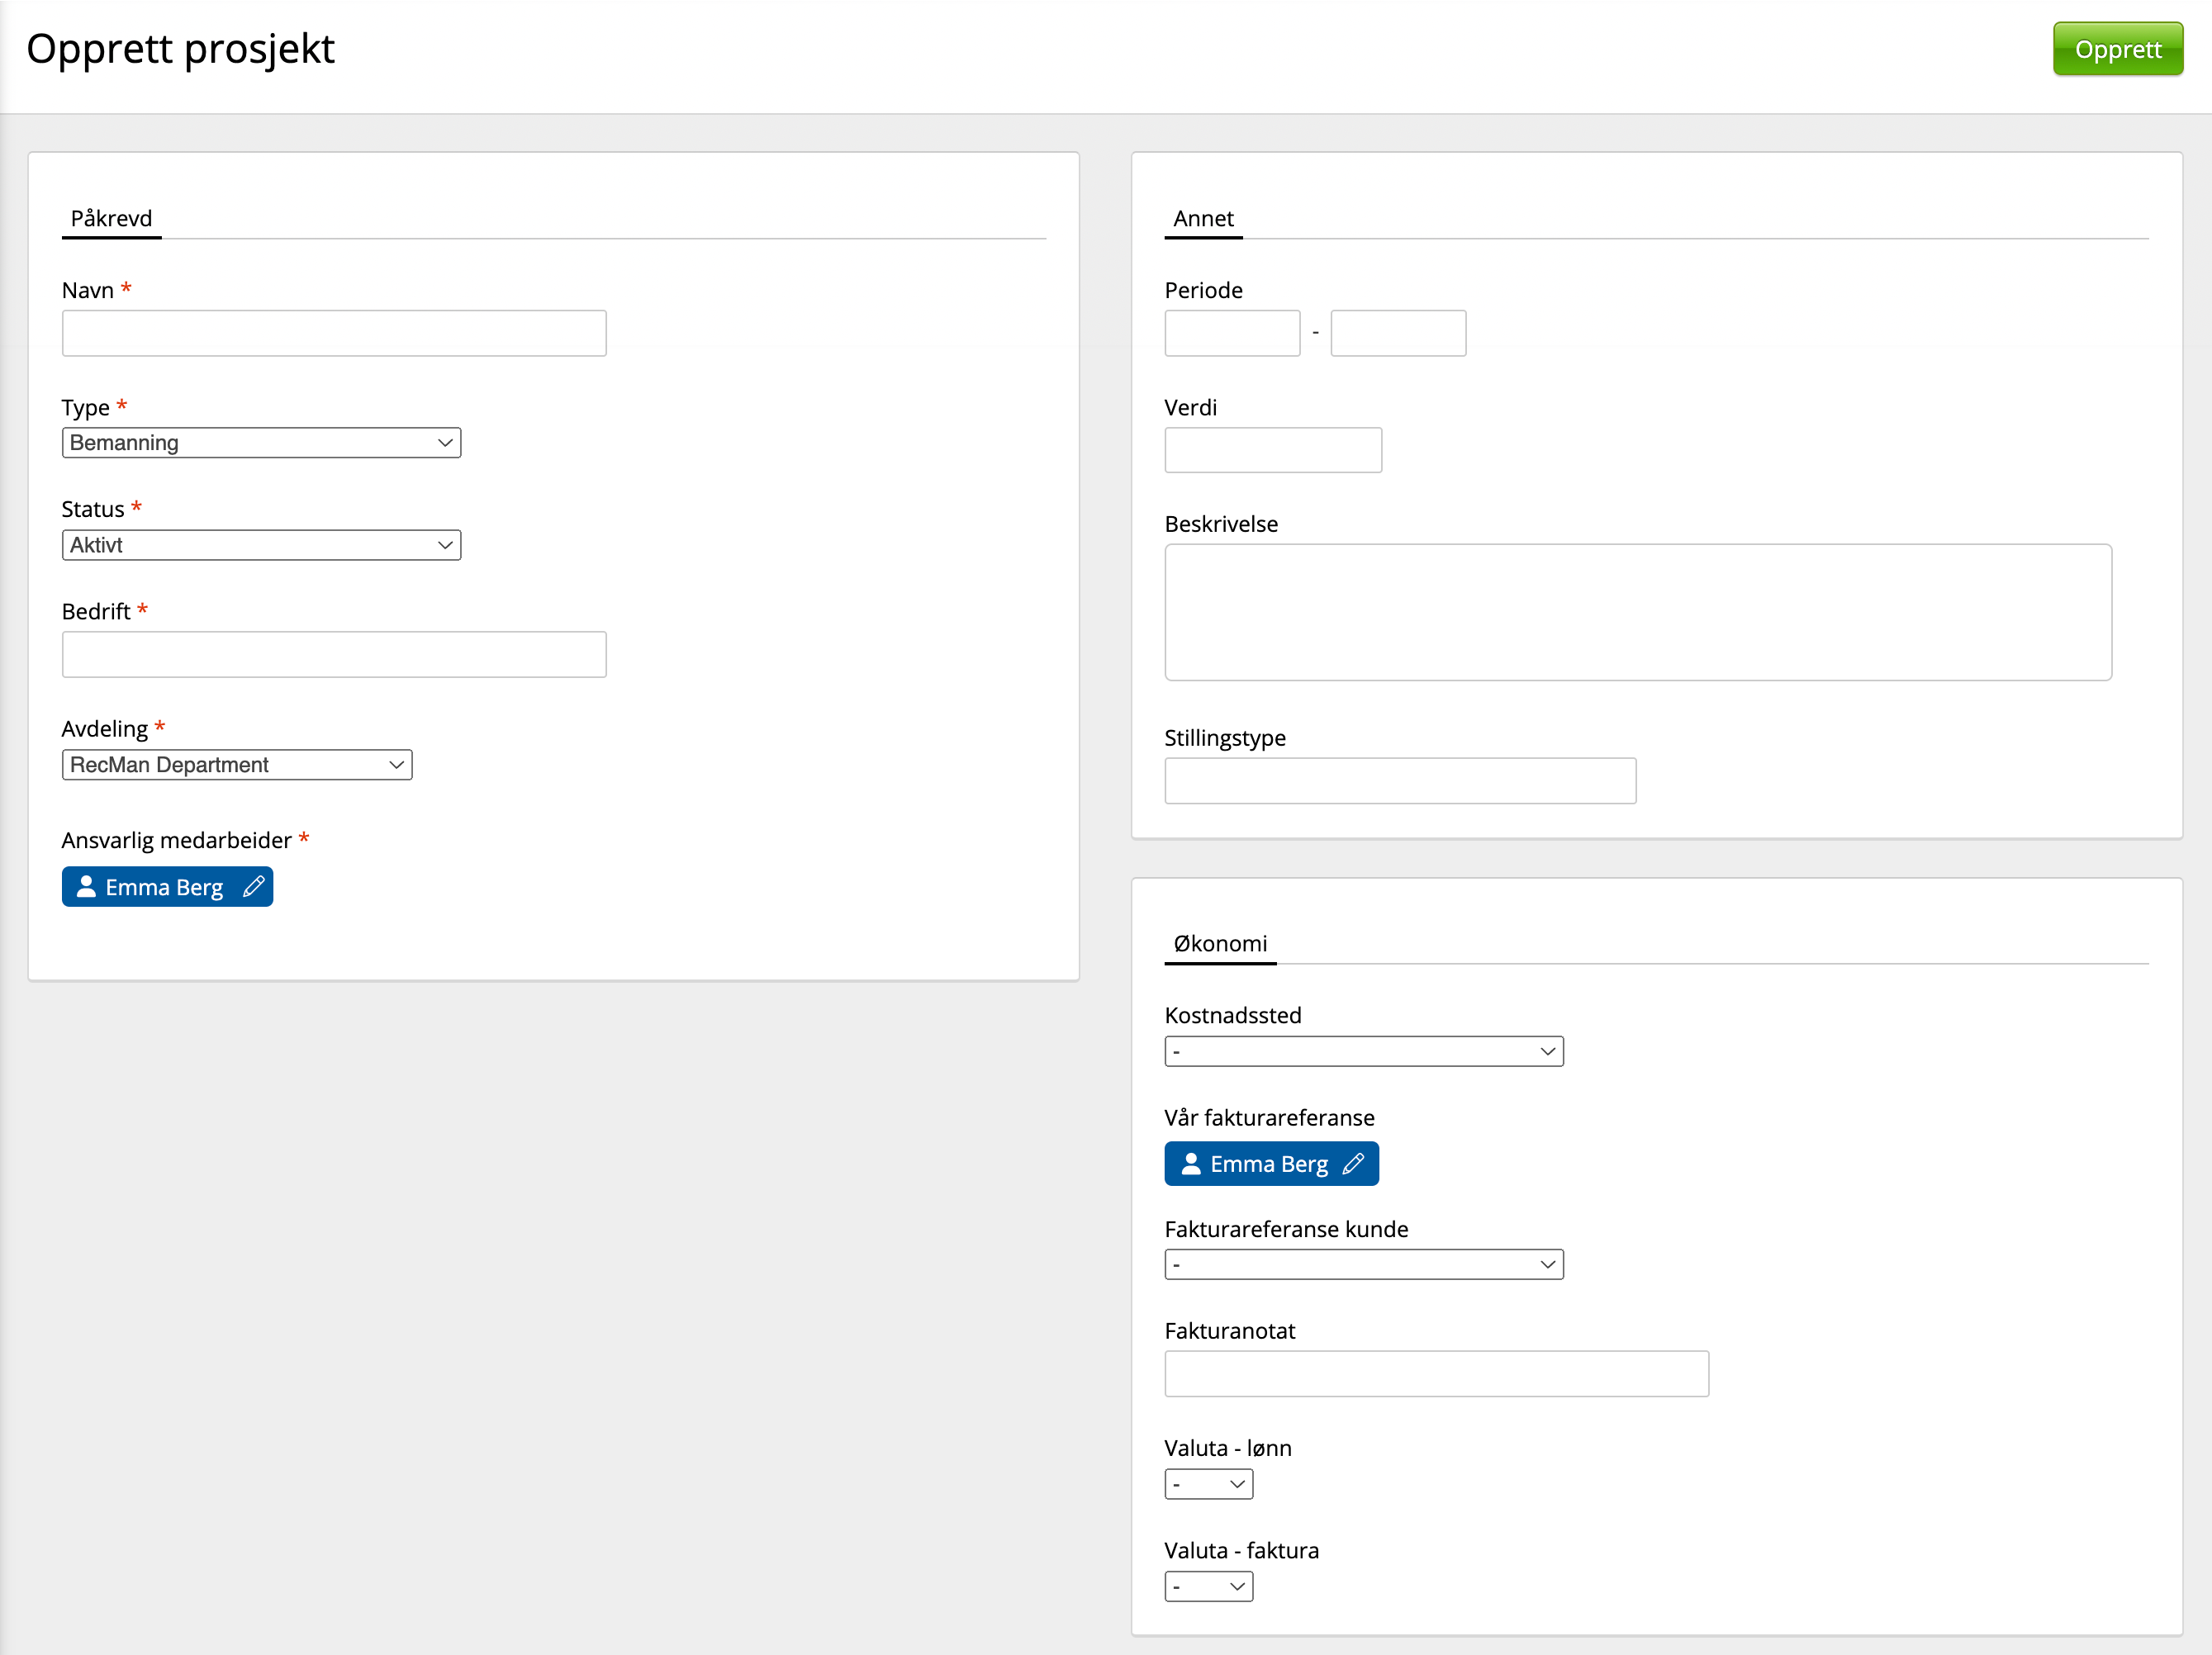Expand the Valuta - faktura dropdown
The height and width of the screenshot is (1655, 2212).
[1208, 1586]
